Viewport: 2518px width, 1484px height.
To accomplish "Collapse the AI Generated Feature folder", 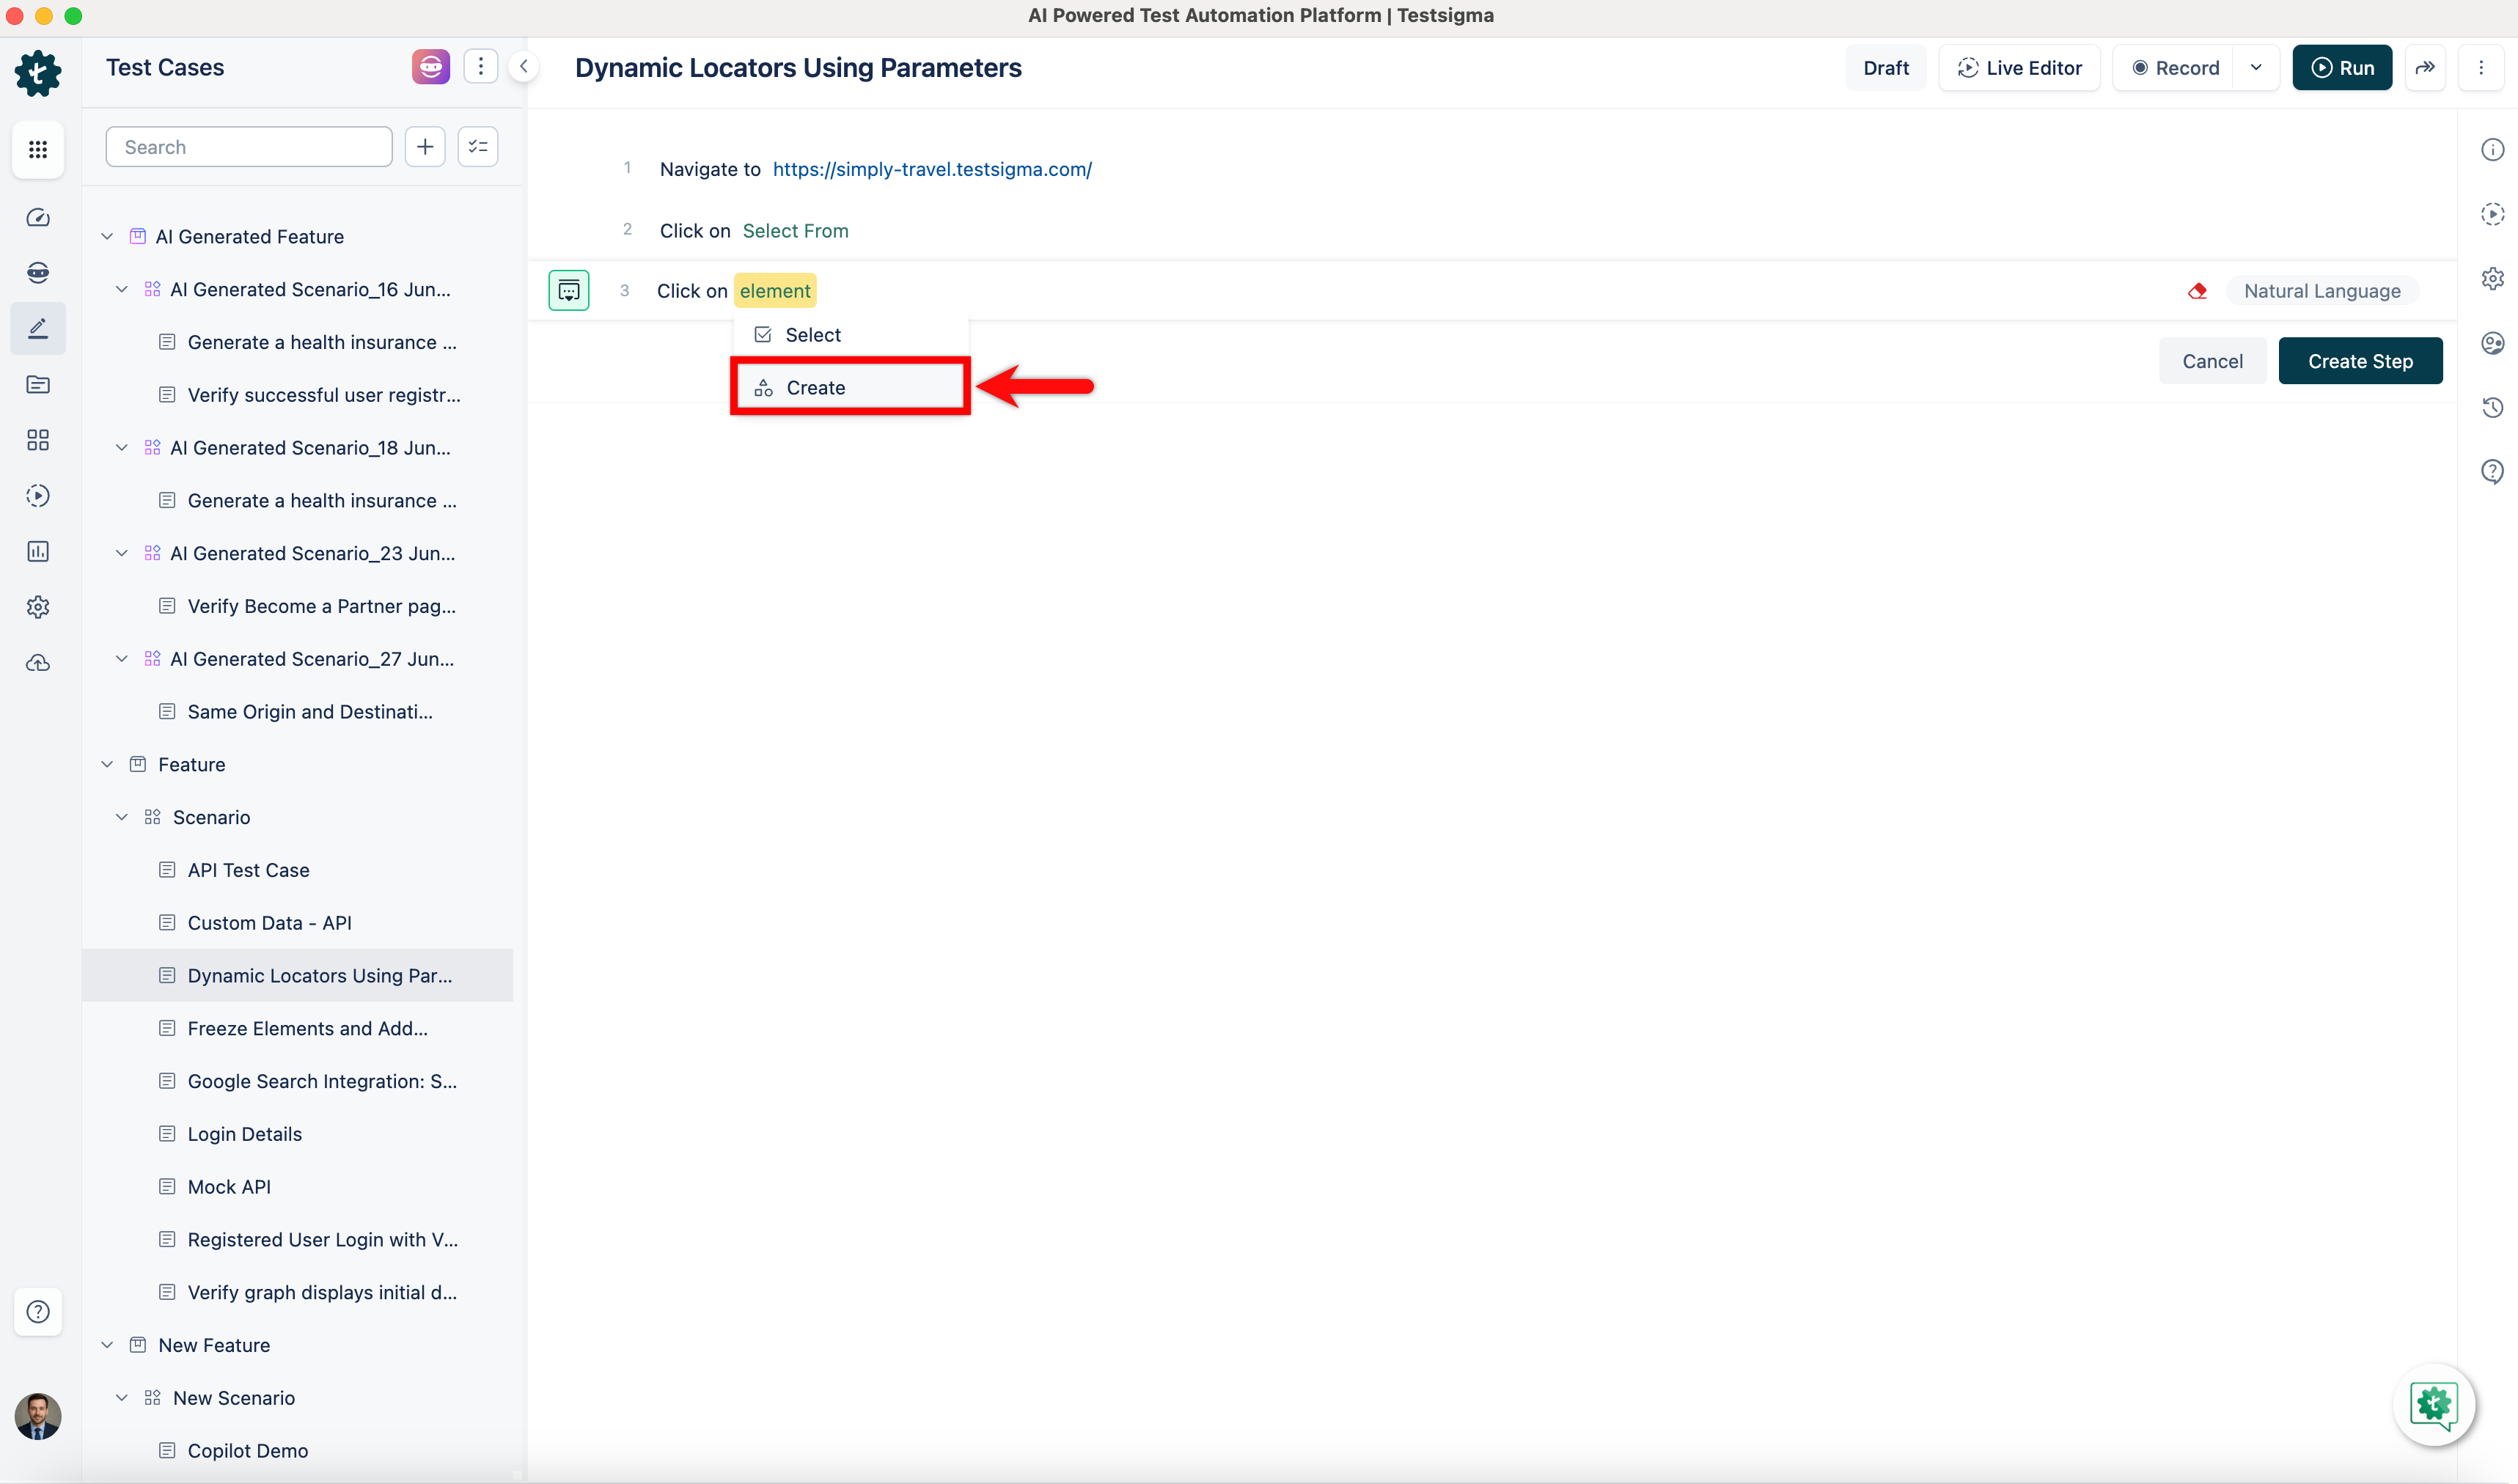I will (107, 237).
